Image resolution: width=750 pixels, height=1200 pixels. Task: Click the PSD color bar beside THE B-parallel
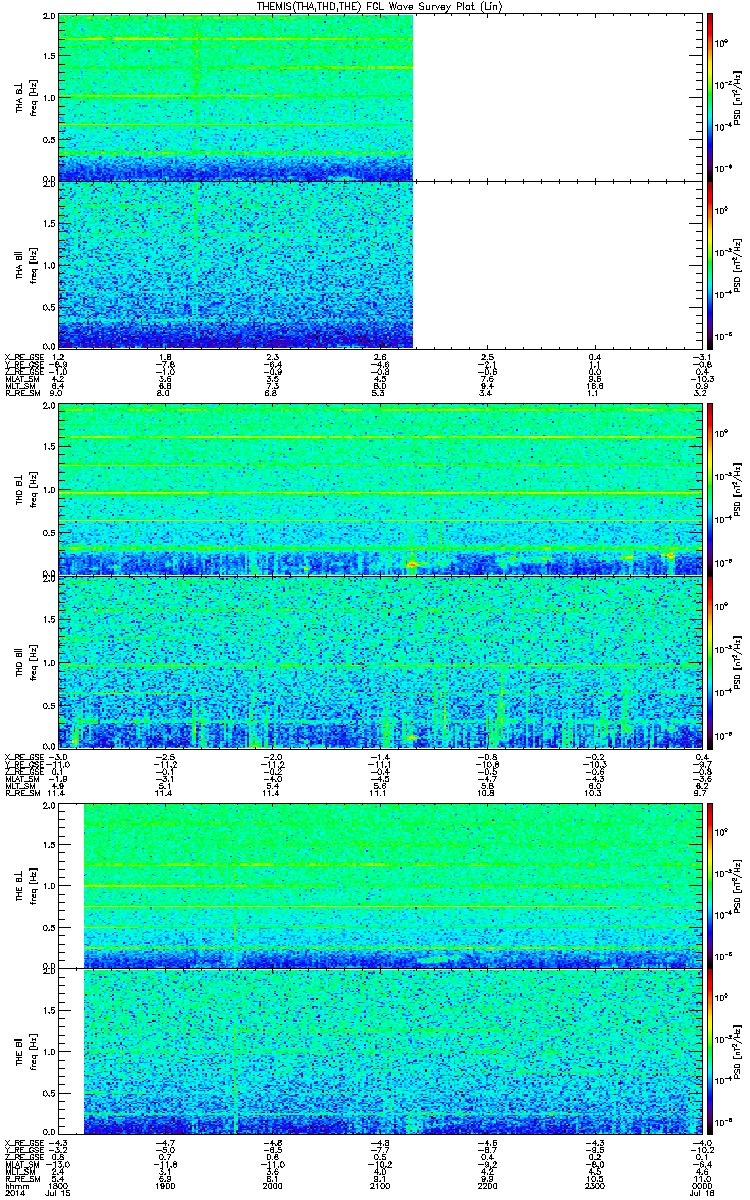click(x=710, y=1052)
